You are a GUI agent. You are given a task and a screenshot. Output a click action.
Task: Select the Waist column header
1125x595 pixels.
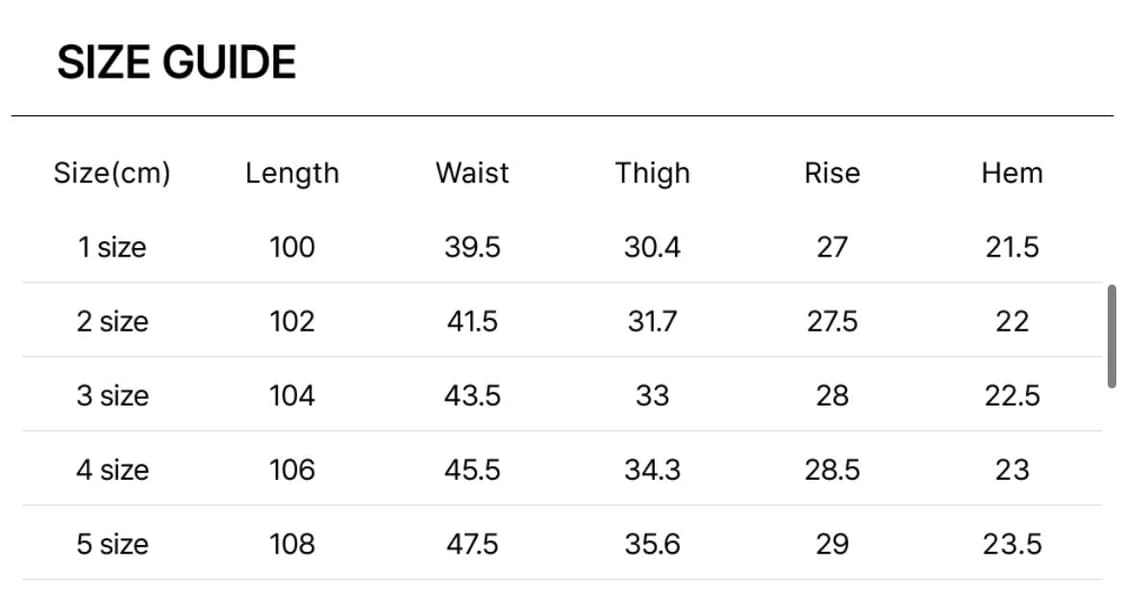pyautogui.click(x=472, y=173)
